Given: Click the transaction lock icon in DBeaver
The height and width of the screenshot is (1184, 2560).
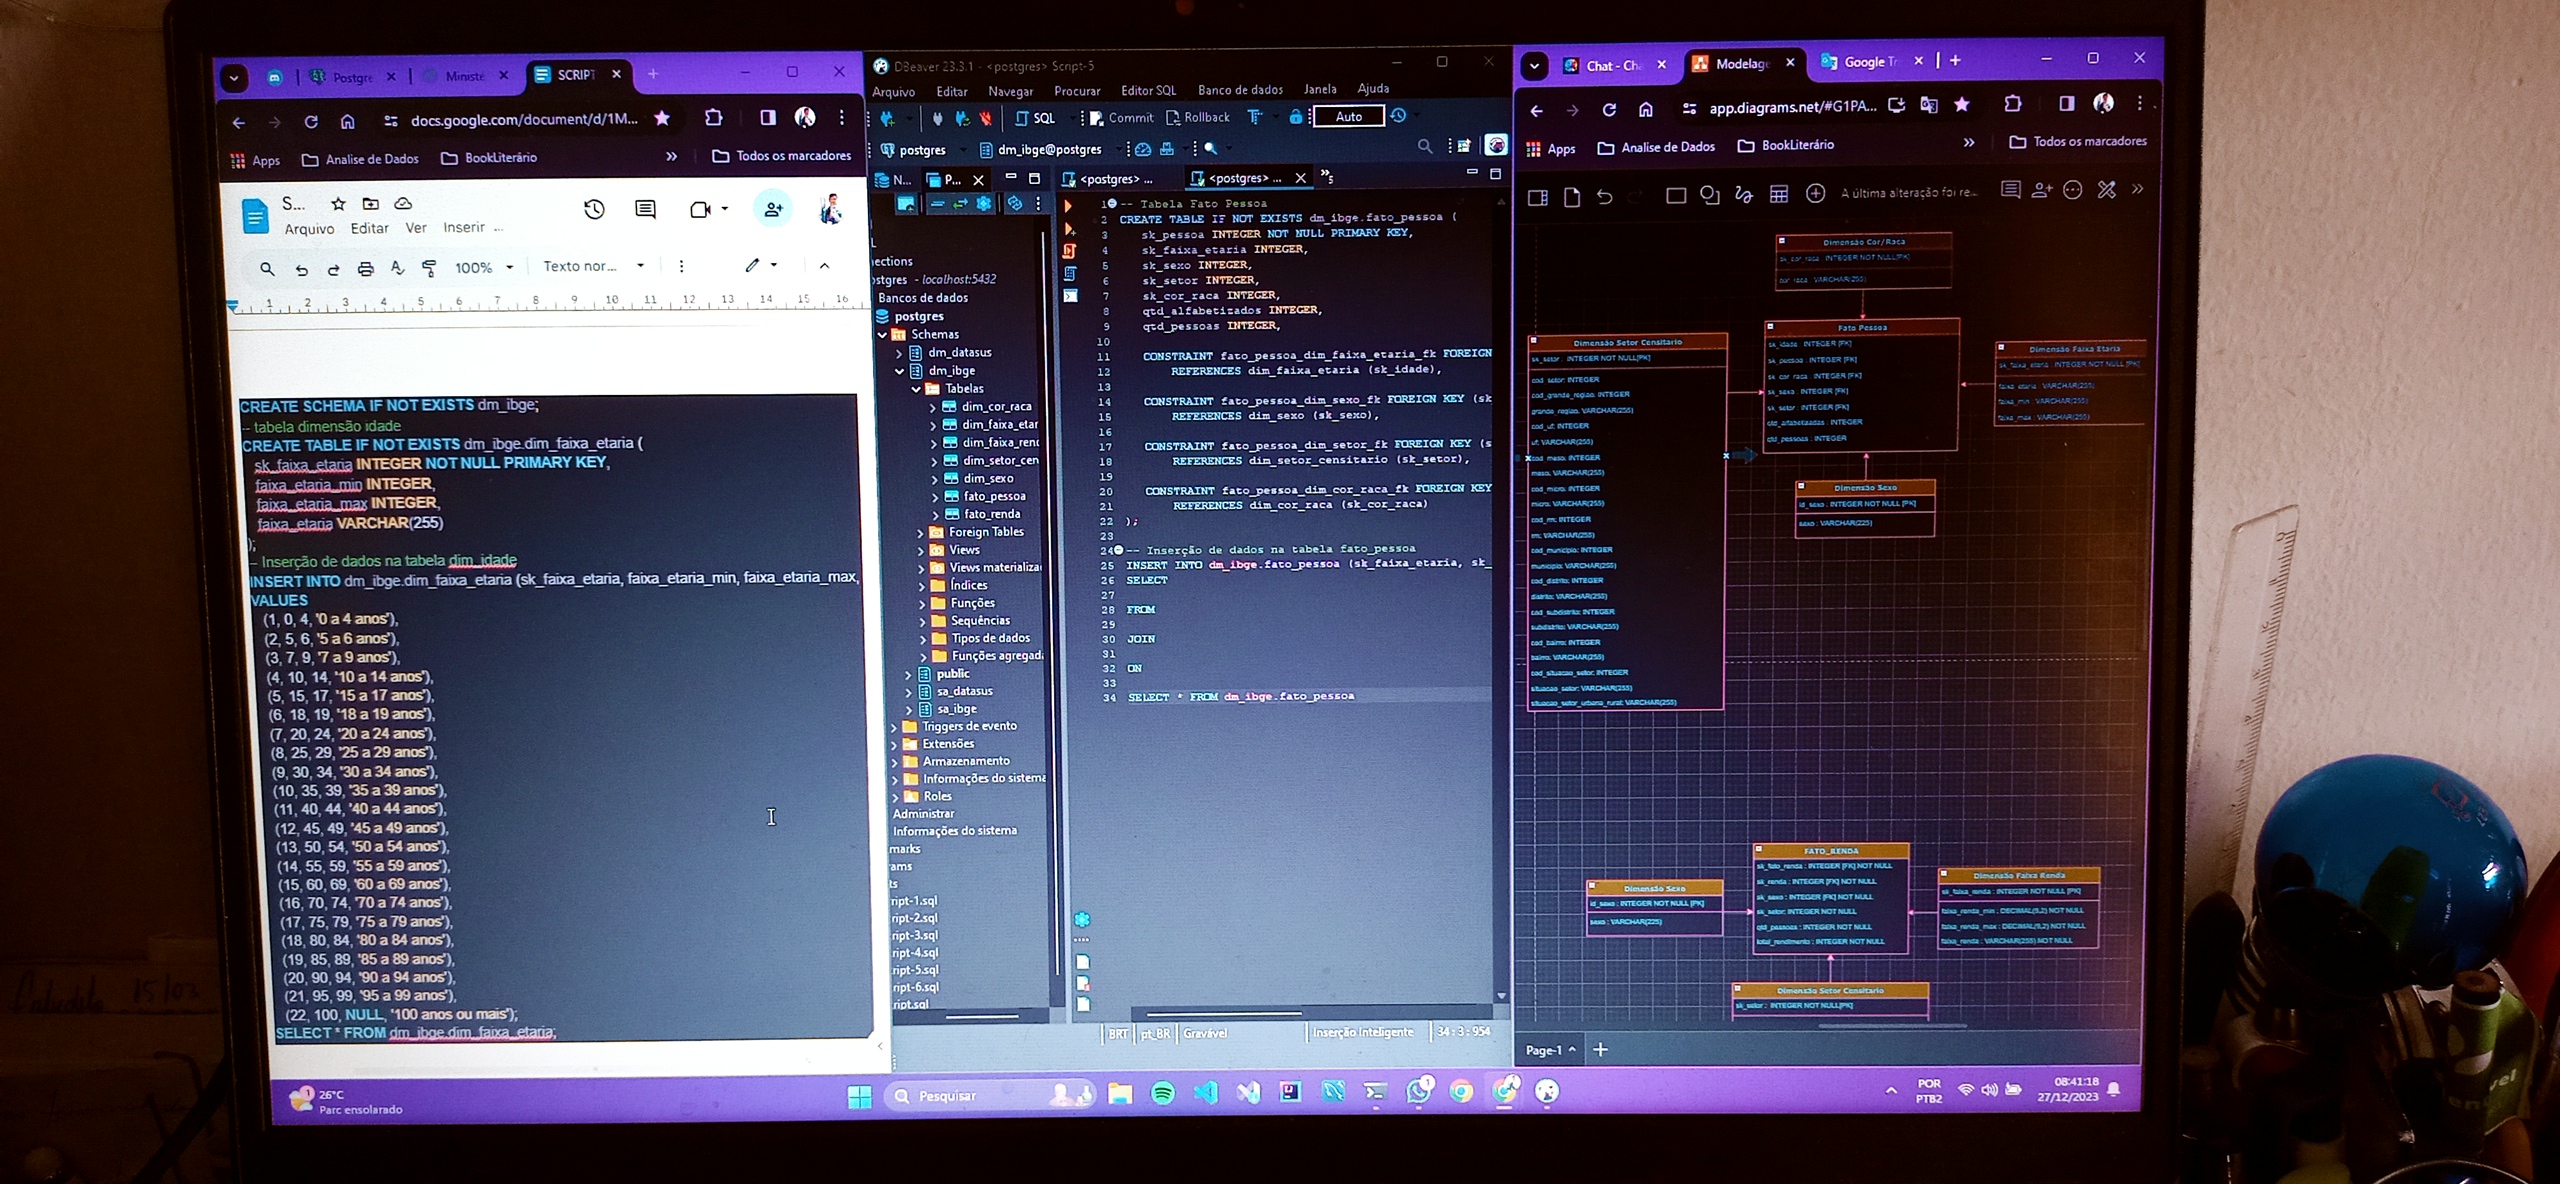Looking at the screenshot, I should (1295, 117).
